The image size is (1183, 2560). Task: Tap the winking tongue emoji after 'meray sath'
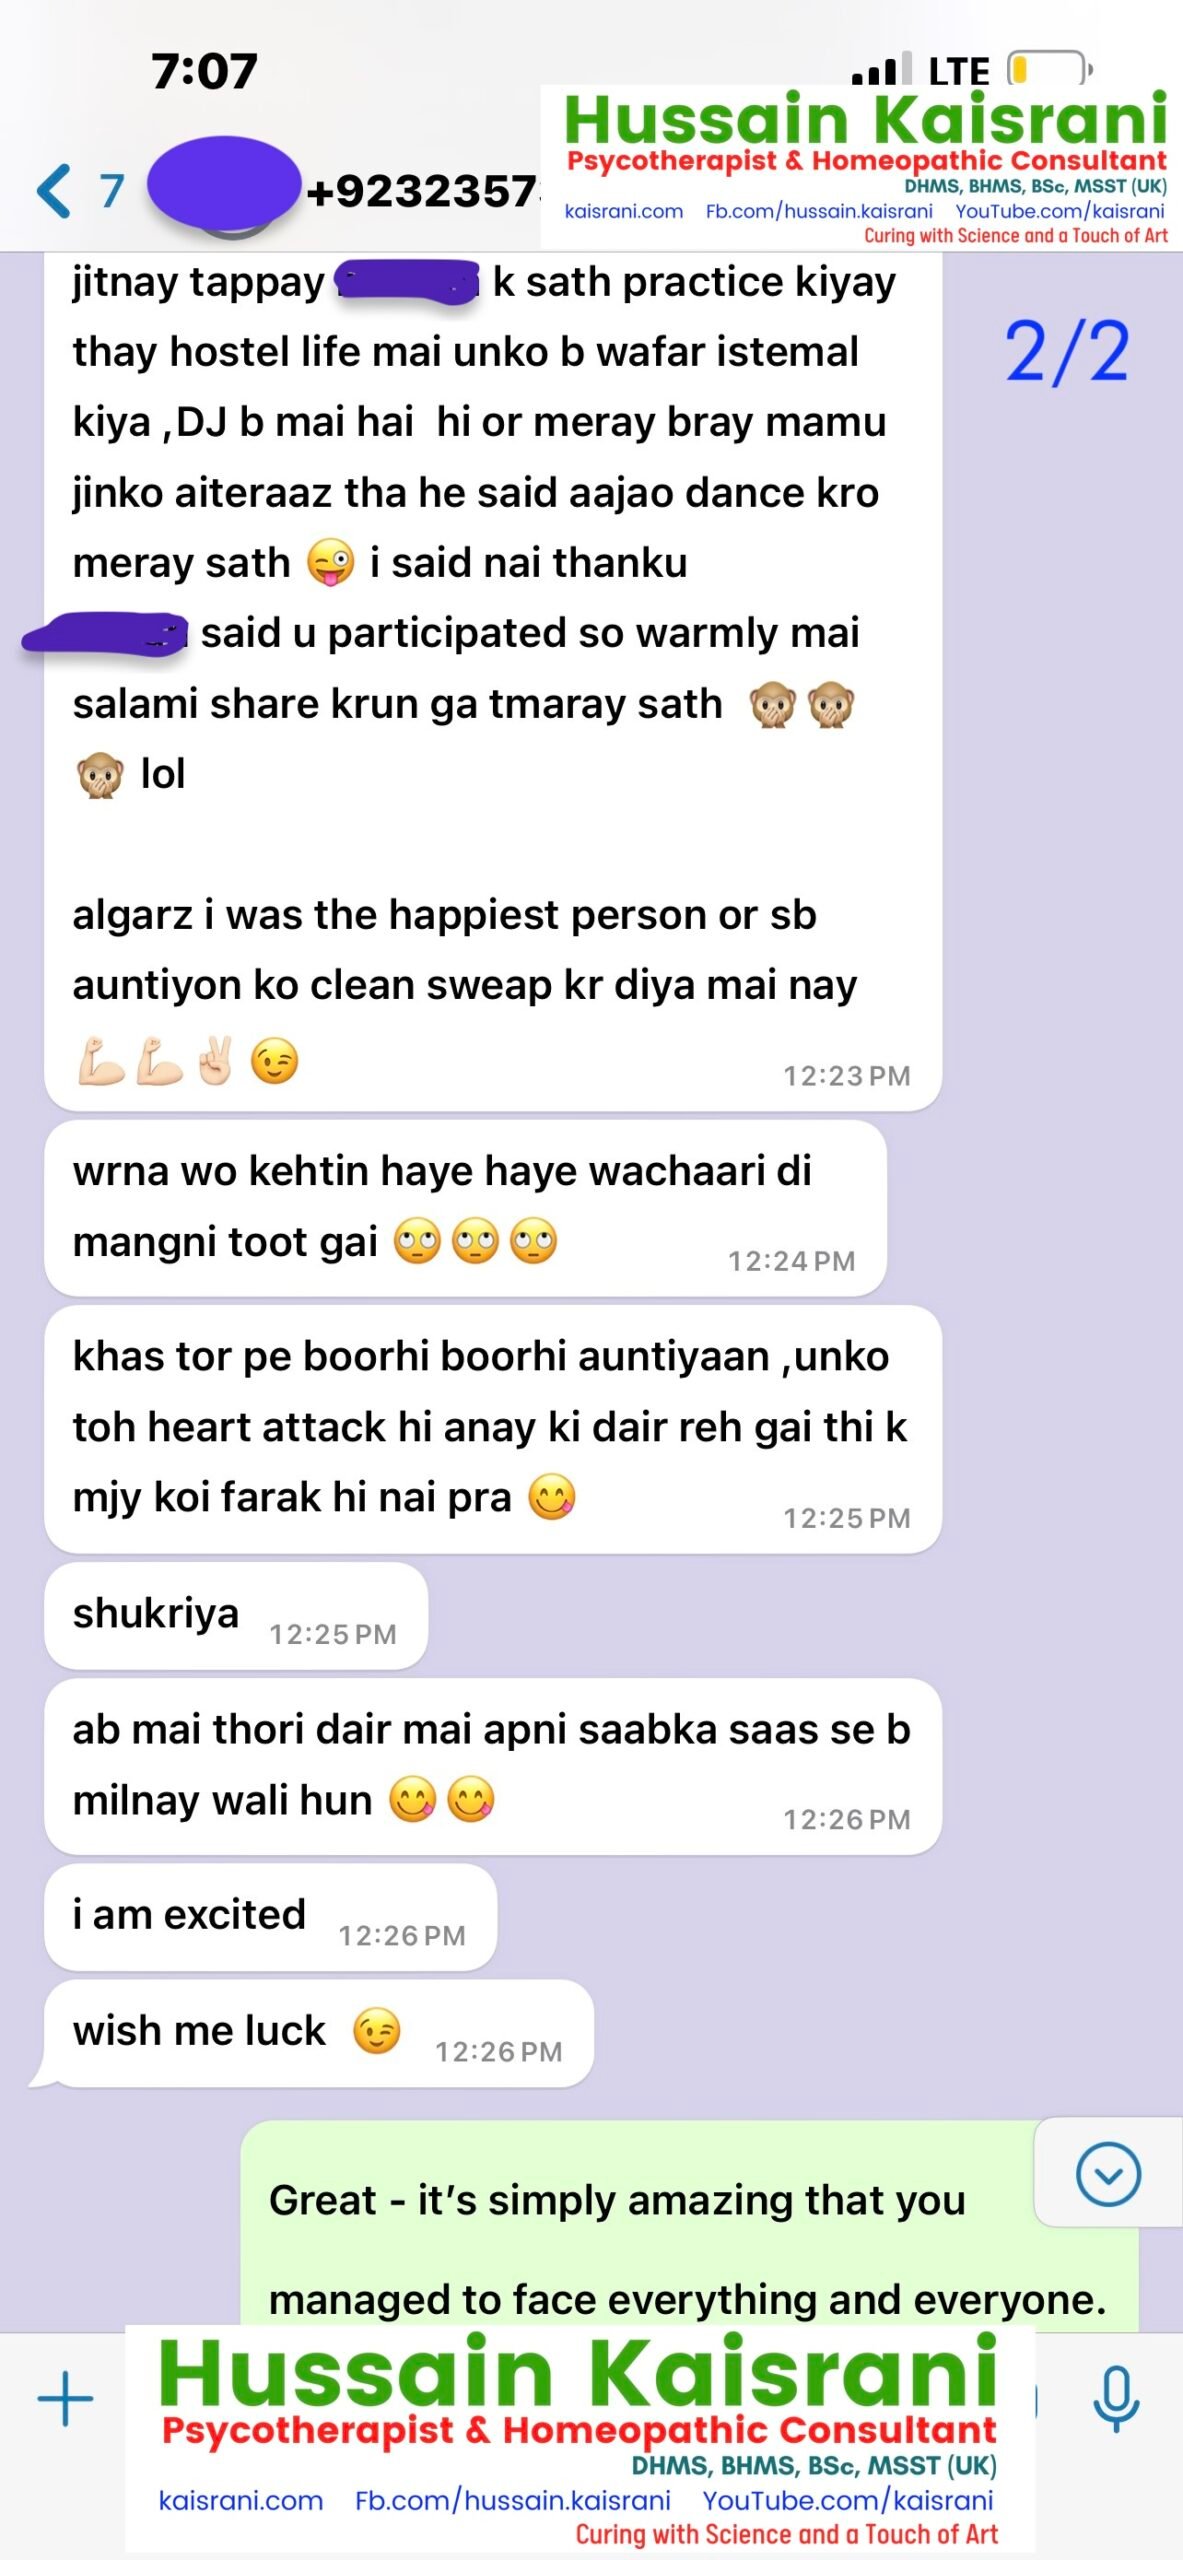[330, 562]
